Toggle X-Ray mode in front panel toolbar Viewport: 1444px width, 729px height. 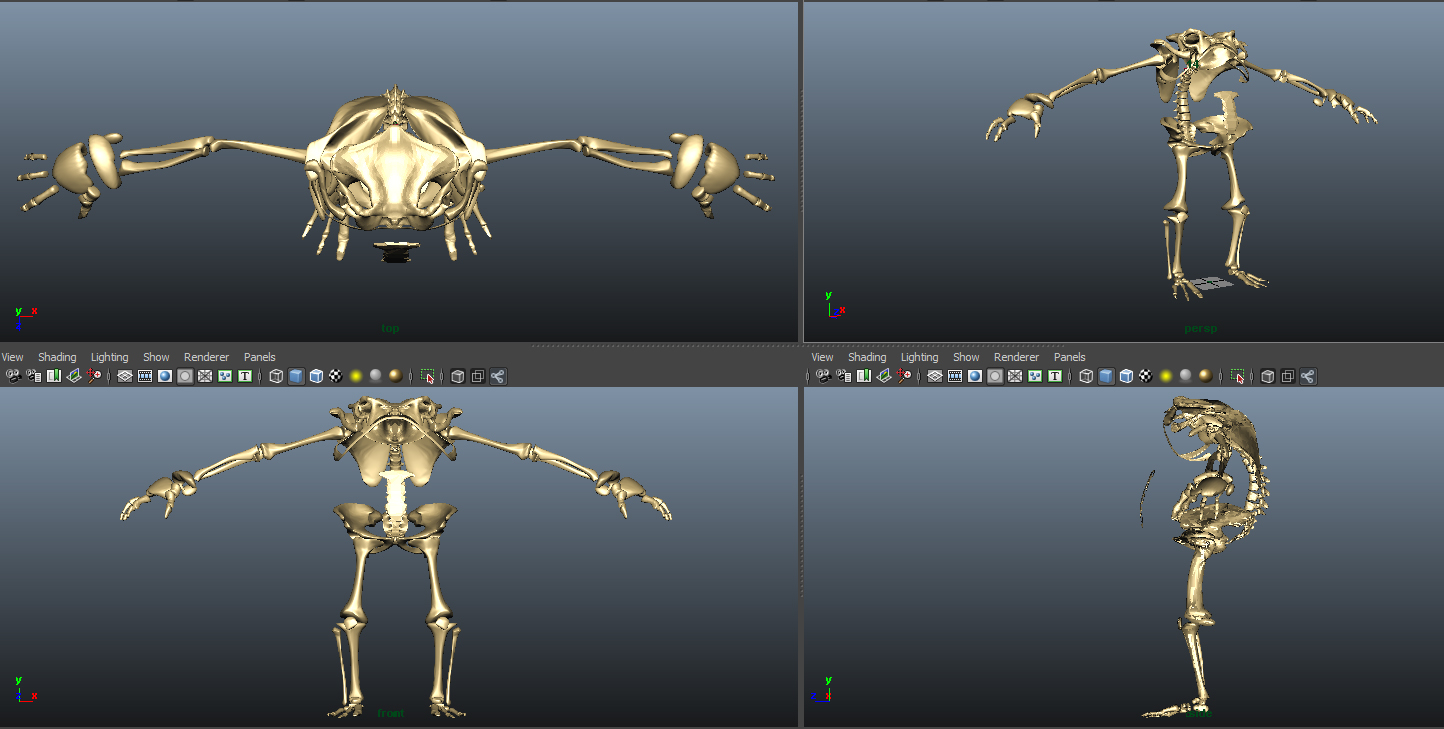pyautogui.click(x=458, y=376)
